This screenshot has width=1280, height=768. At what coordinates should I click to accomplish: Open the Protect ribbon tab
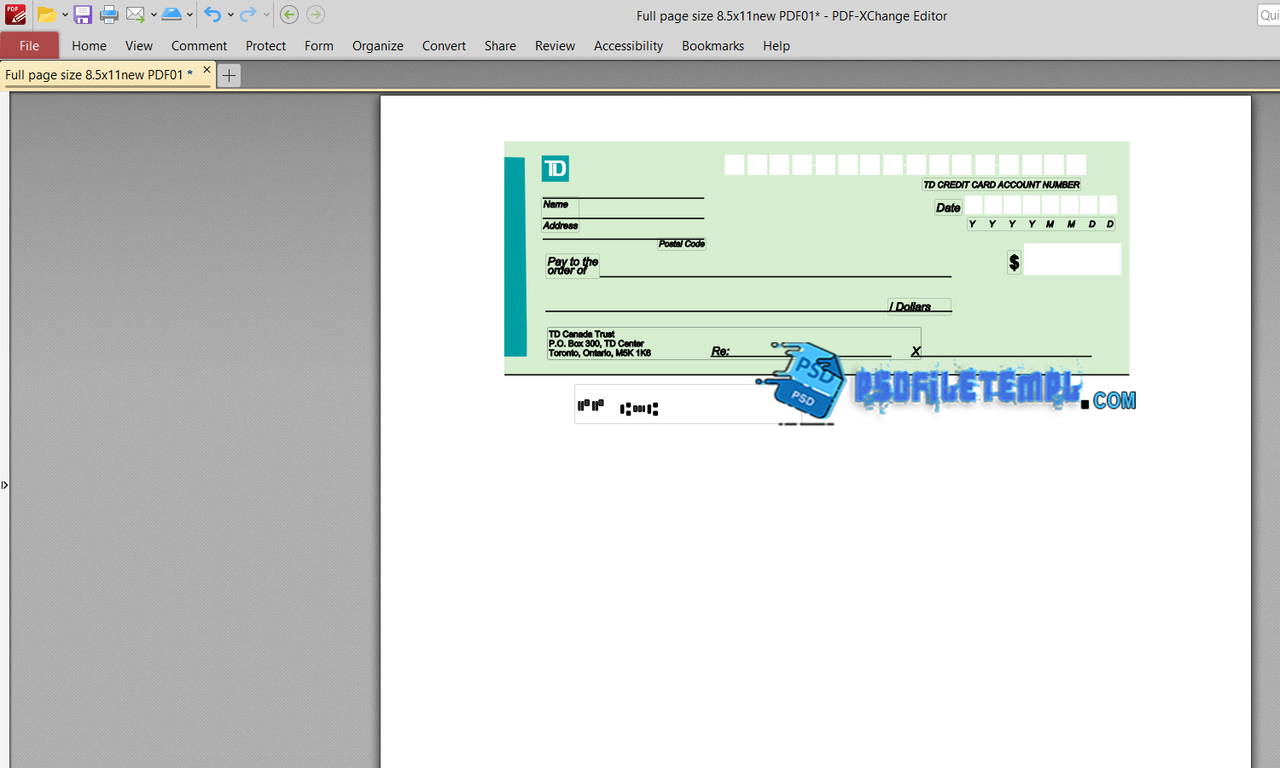[266, 45]
